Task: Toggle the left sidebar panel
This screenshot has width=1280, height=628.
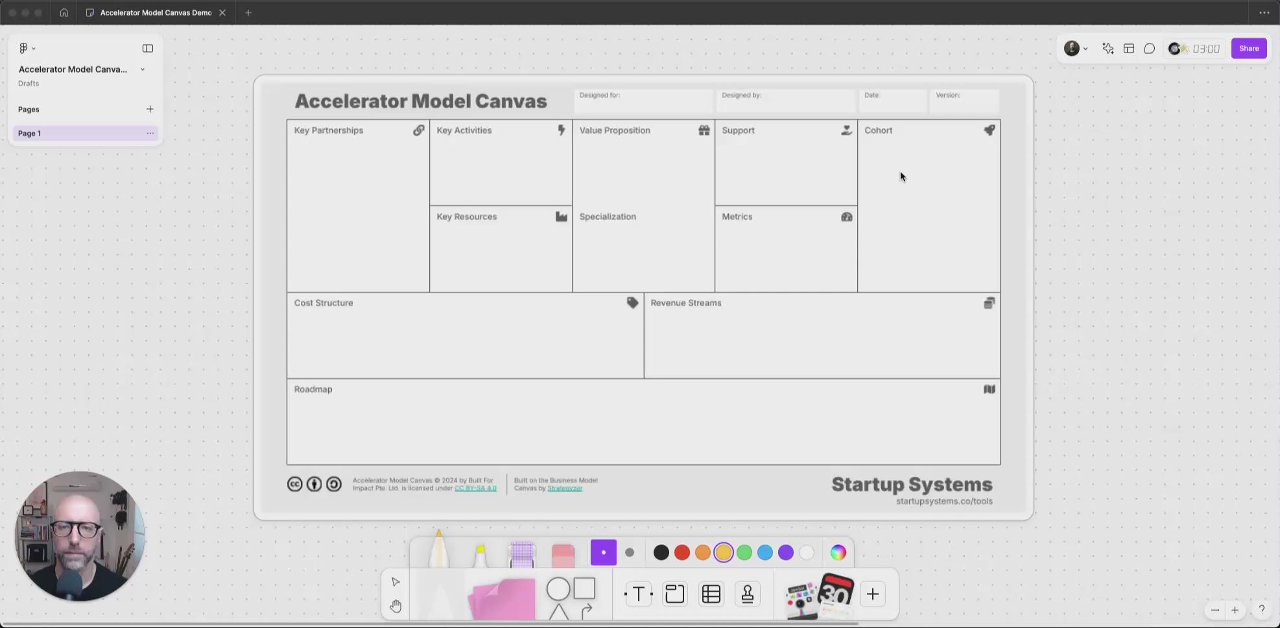Action: click(148, 48)
